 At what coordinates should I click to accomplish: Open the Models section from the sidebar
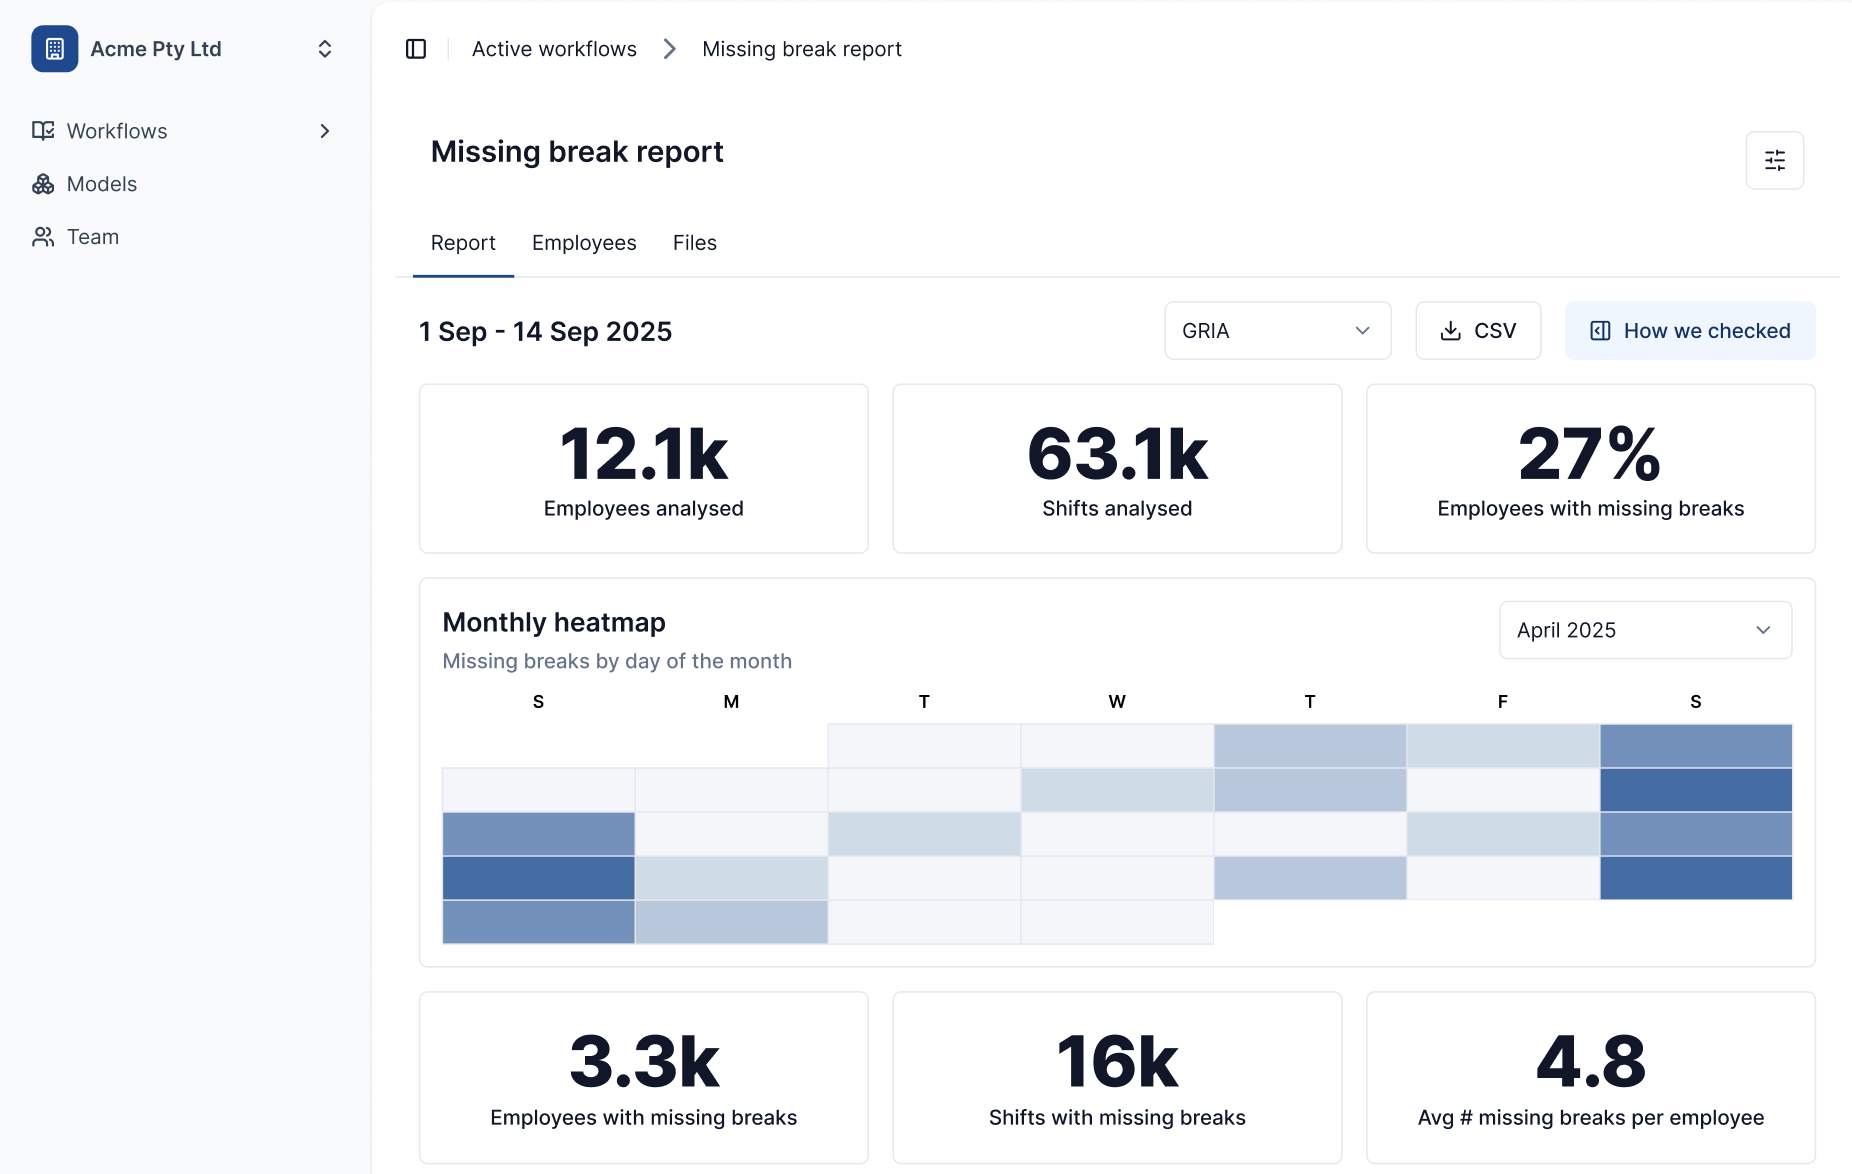pyautogui.click(x=101, y=184)
